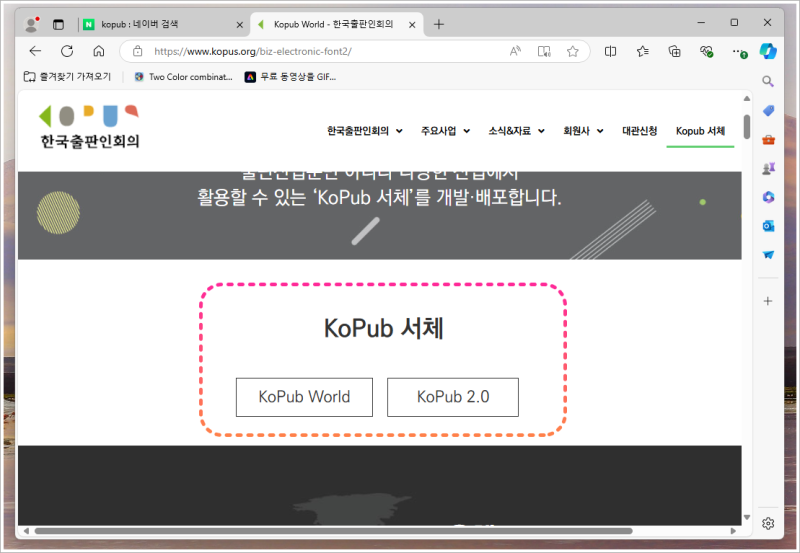Add this page to favorites star
Screen dimensions: 800x553
tap(572, 51)
